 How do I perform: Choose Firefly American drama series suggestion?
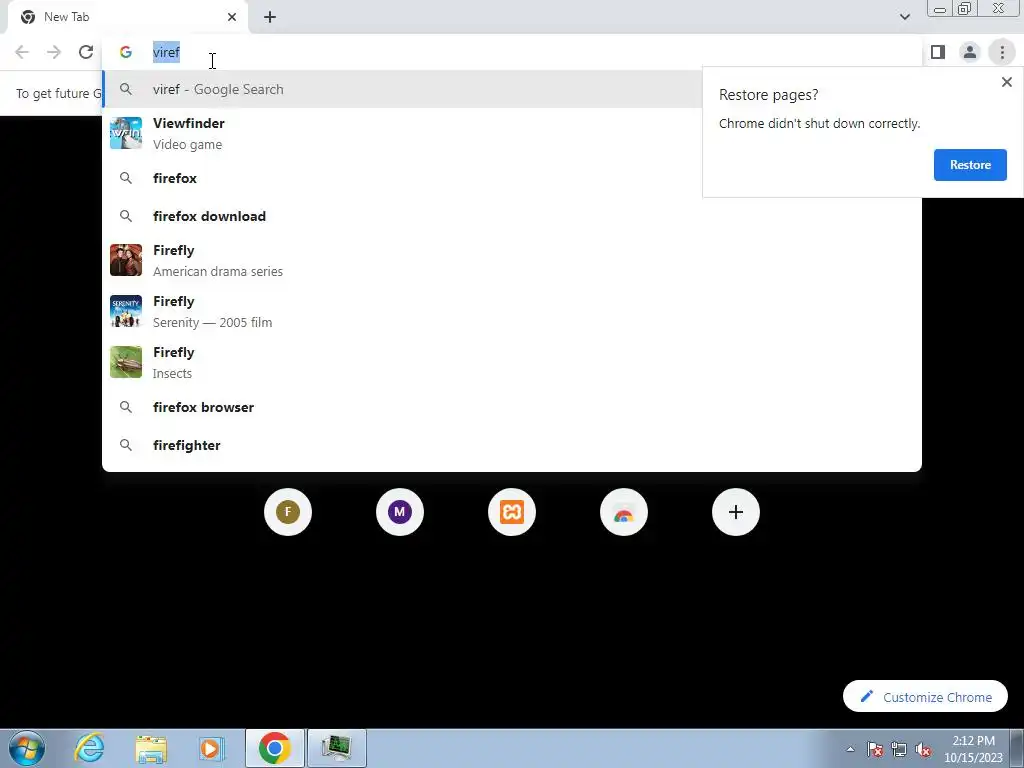(x=512, y=260)
